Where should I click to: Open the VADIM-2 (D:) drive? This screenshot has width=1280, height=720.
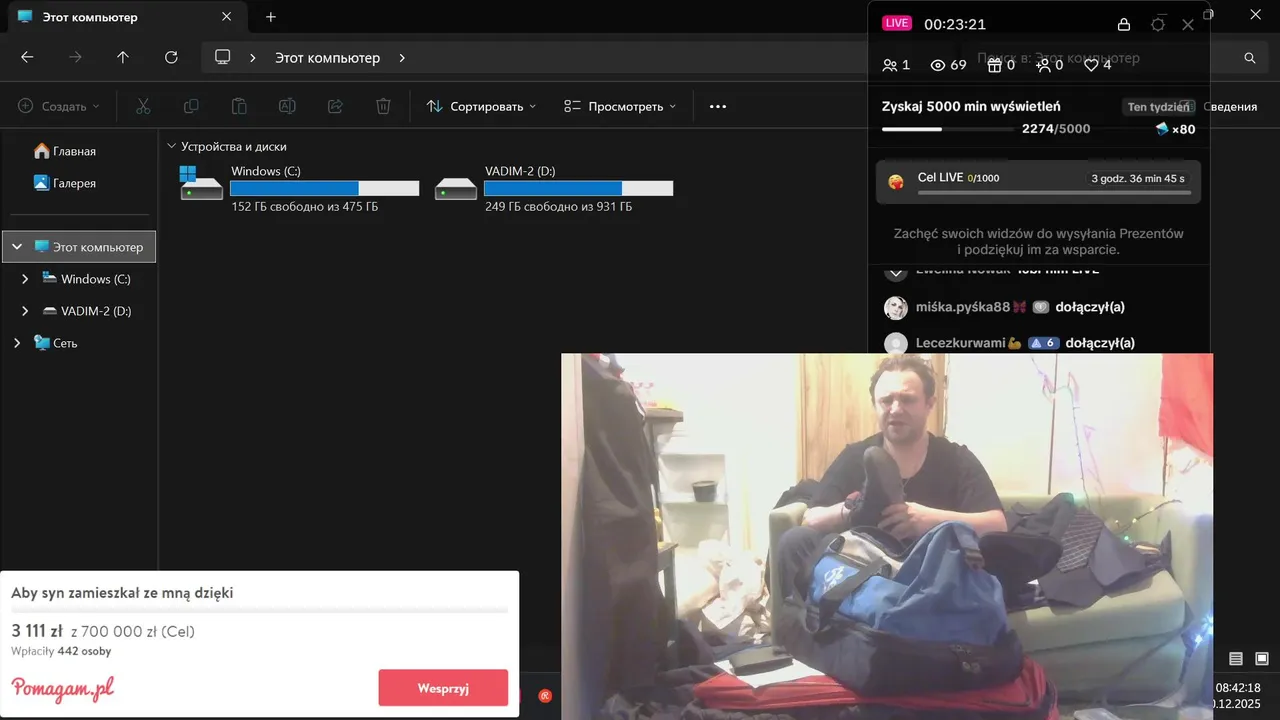(553, 188)
